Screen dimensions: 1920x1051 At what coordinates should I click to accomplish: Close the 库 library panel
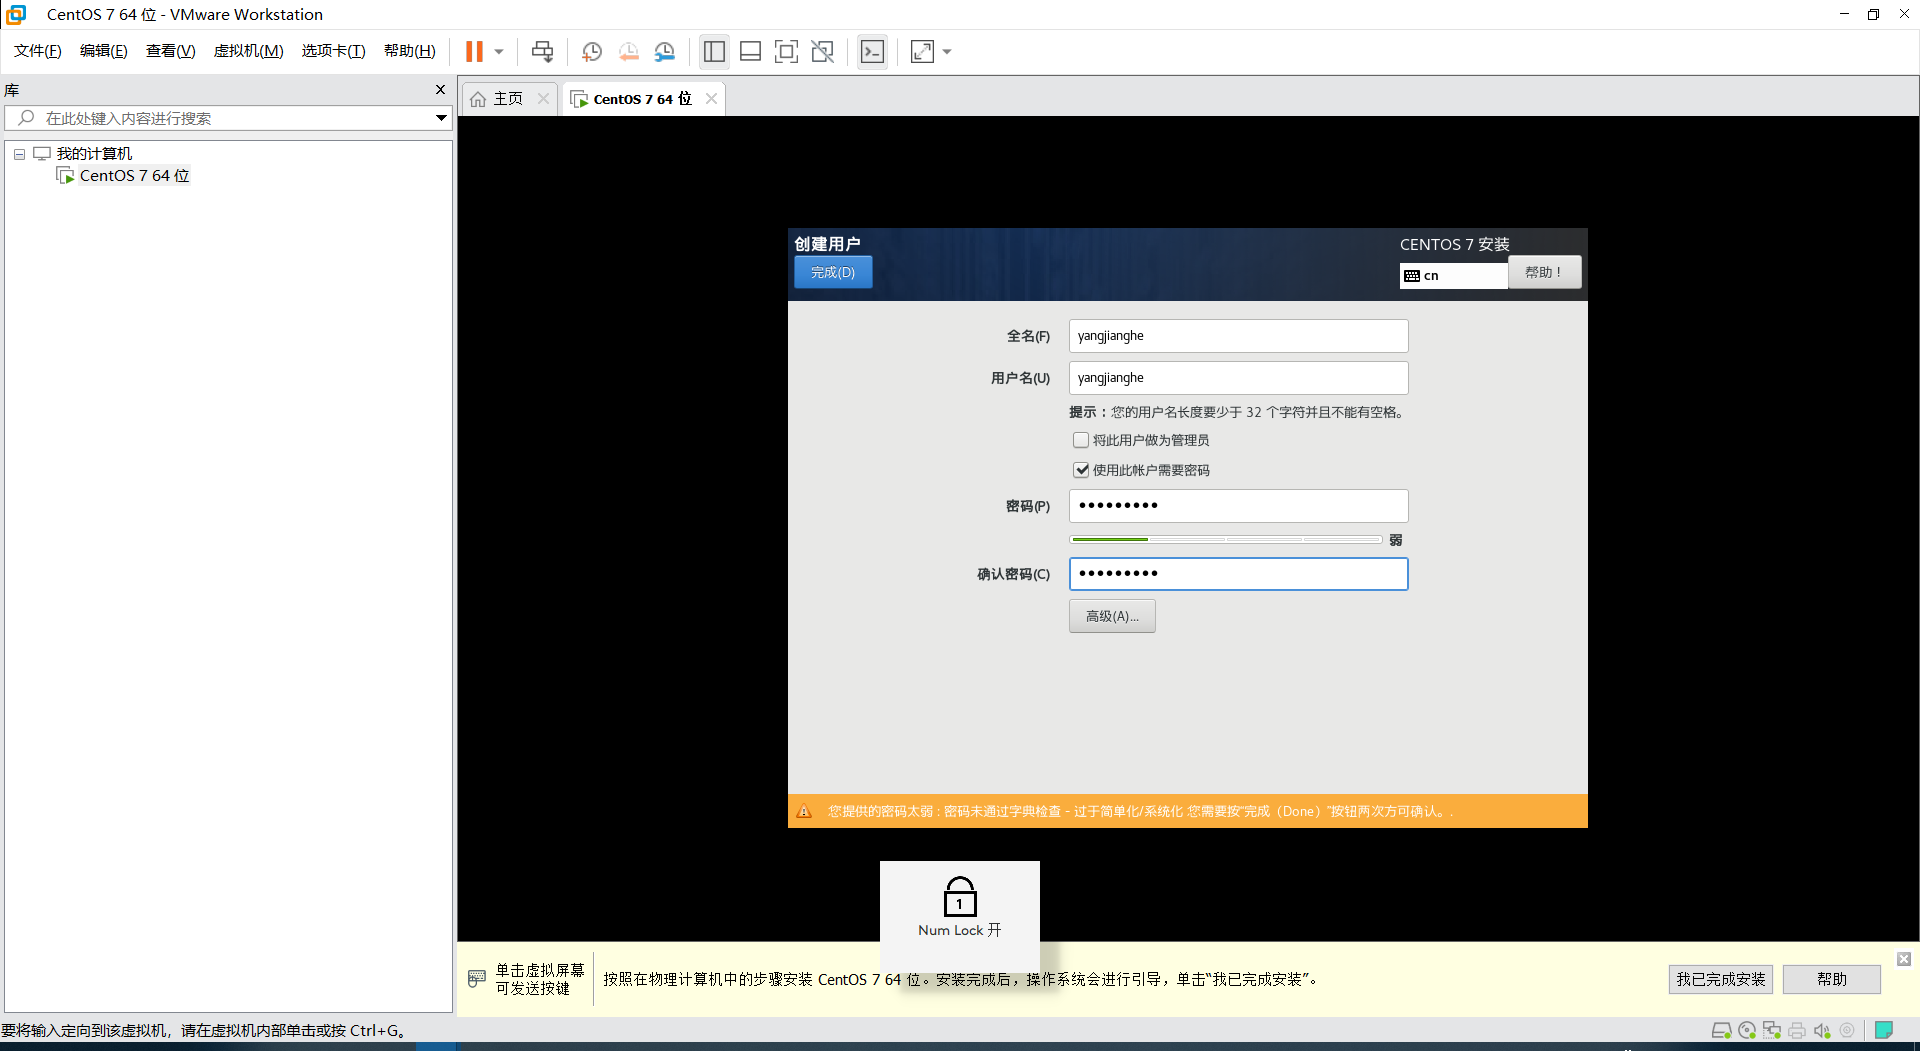(440, 90)
